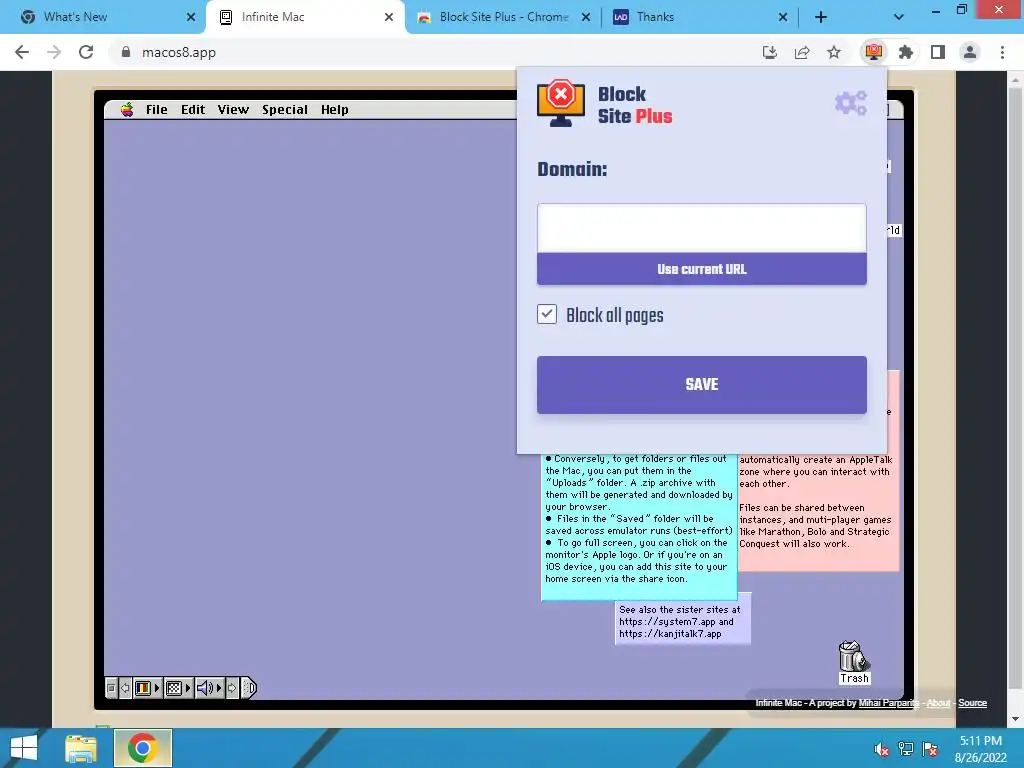Open a new browser tab
Viewport: 1024px width, 768px height.
(821, 17)
